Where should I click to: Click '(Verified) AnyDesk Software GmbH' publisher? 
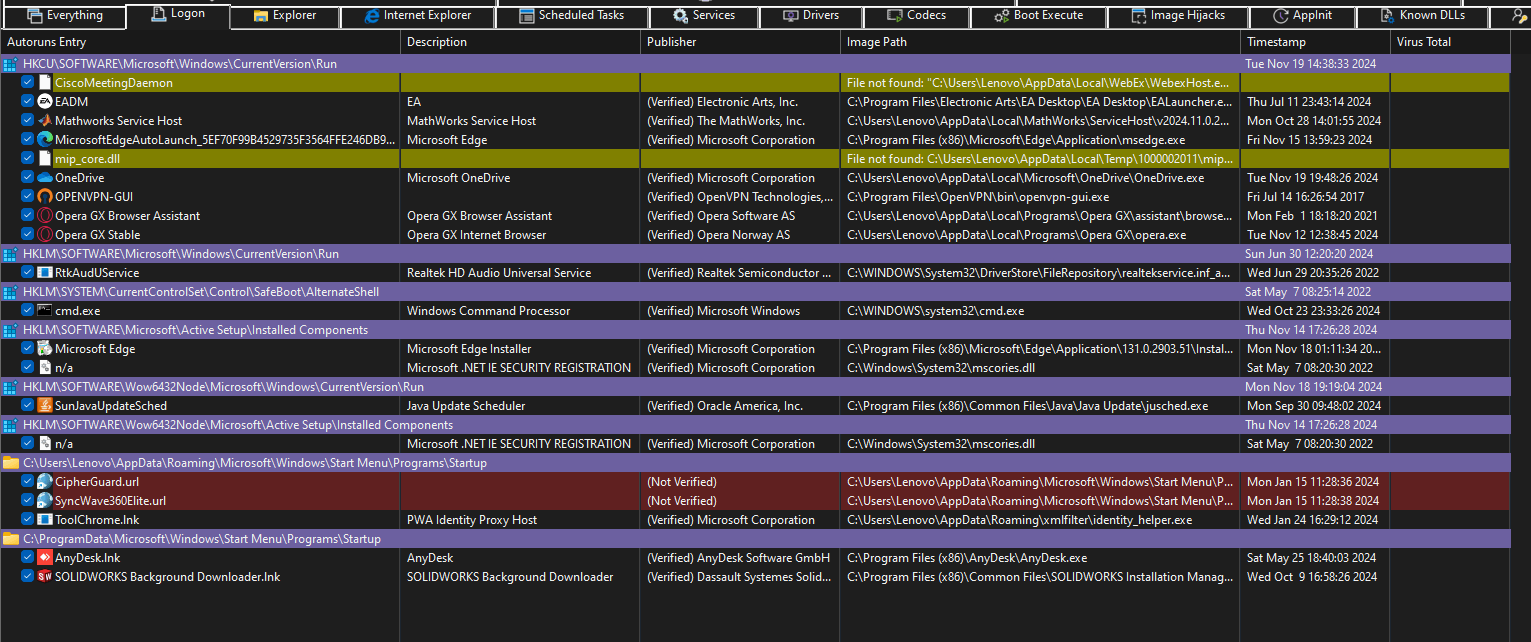pyautogui.click(x=739, y=558)
